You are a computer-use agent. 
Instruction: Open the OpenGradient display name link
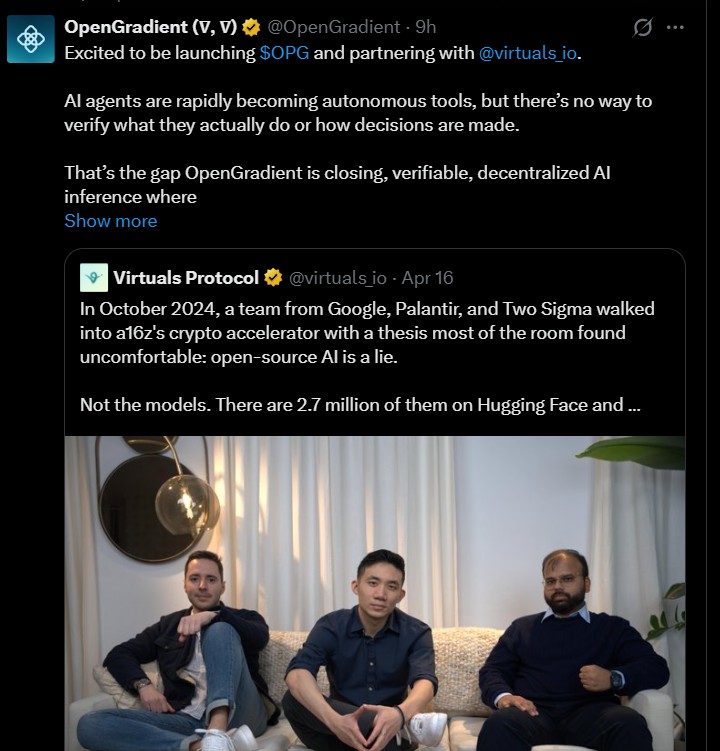pyautogui.click(x=150, y=27)
